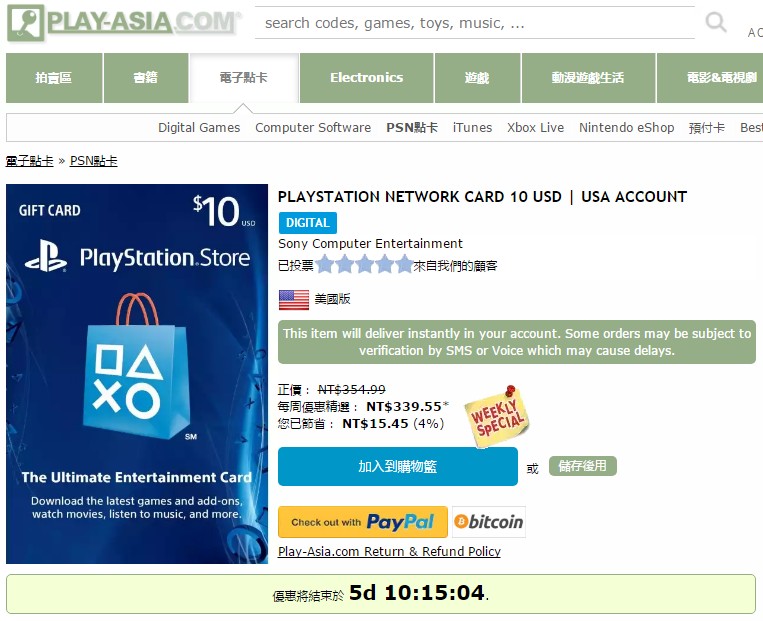Click inside the search codes, games field

pyautogui.click(x=474, y=23)
